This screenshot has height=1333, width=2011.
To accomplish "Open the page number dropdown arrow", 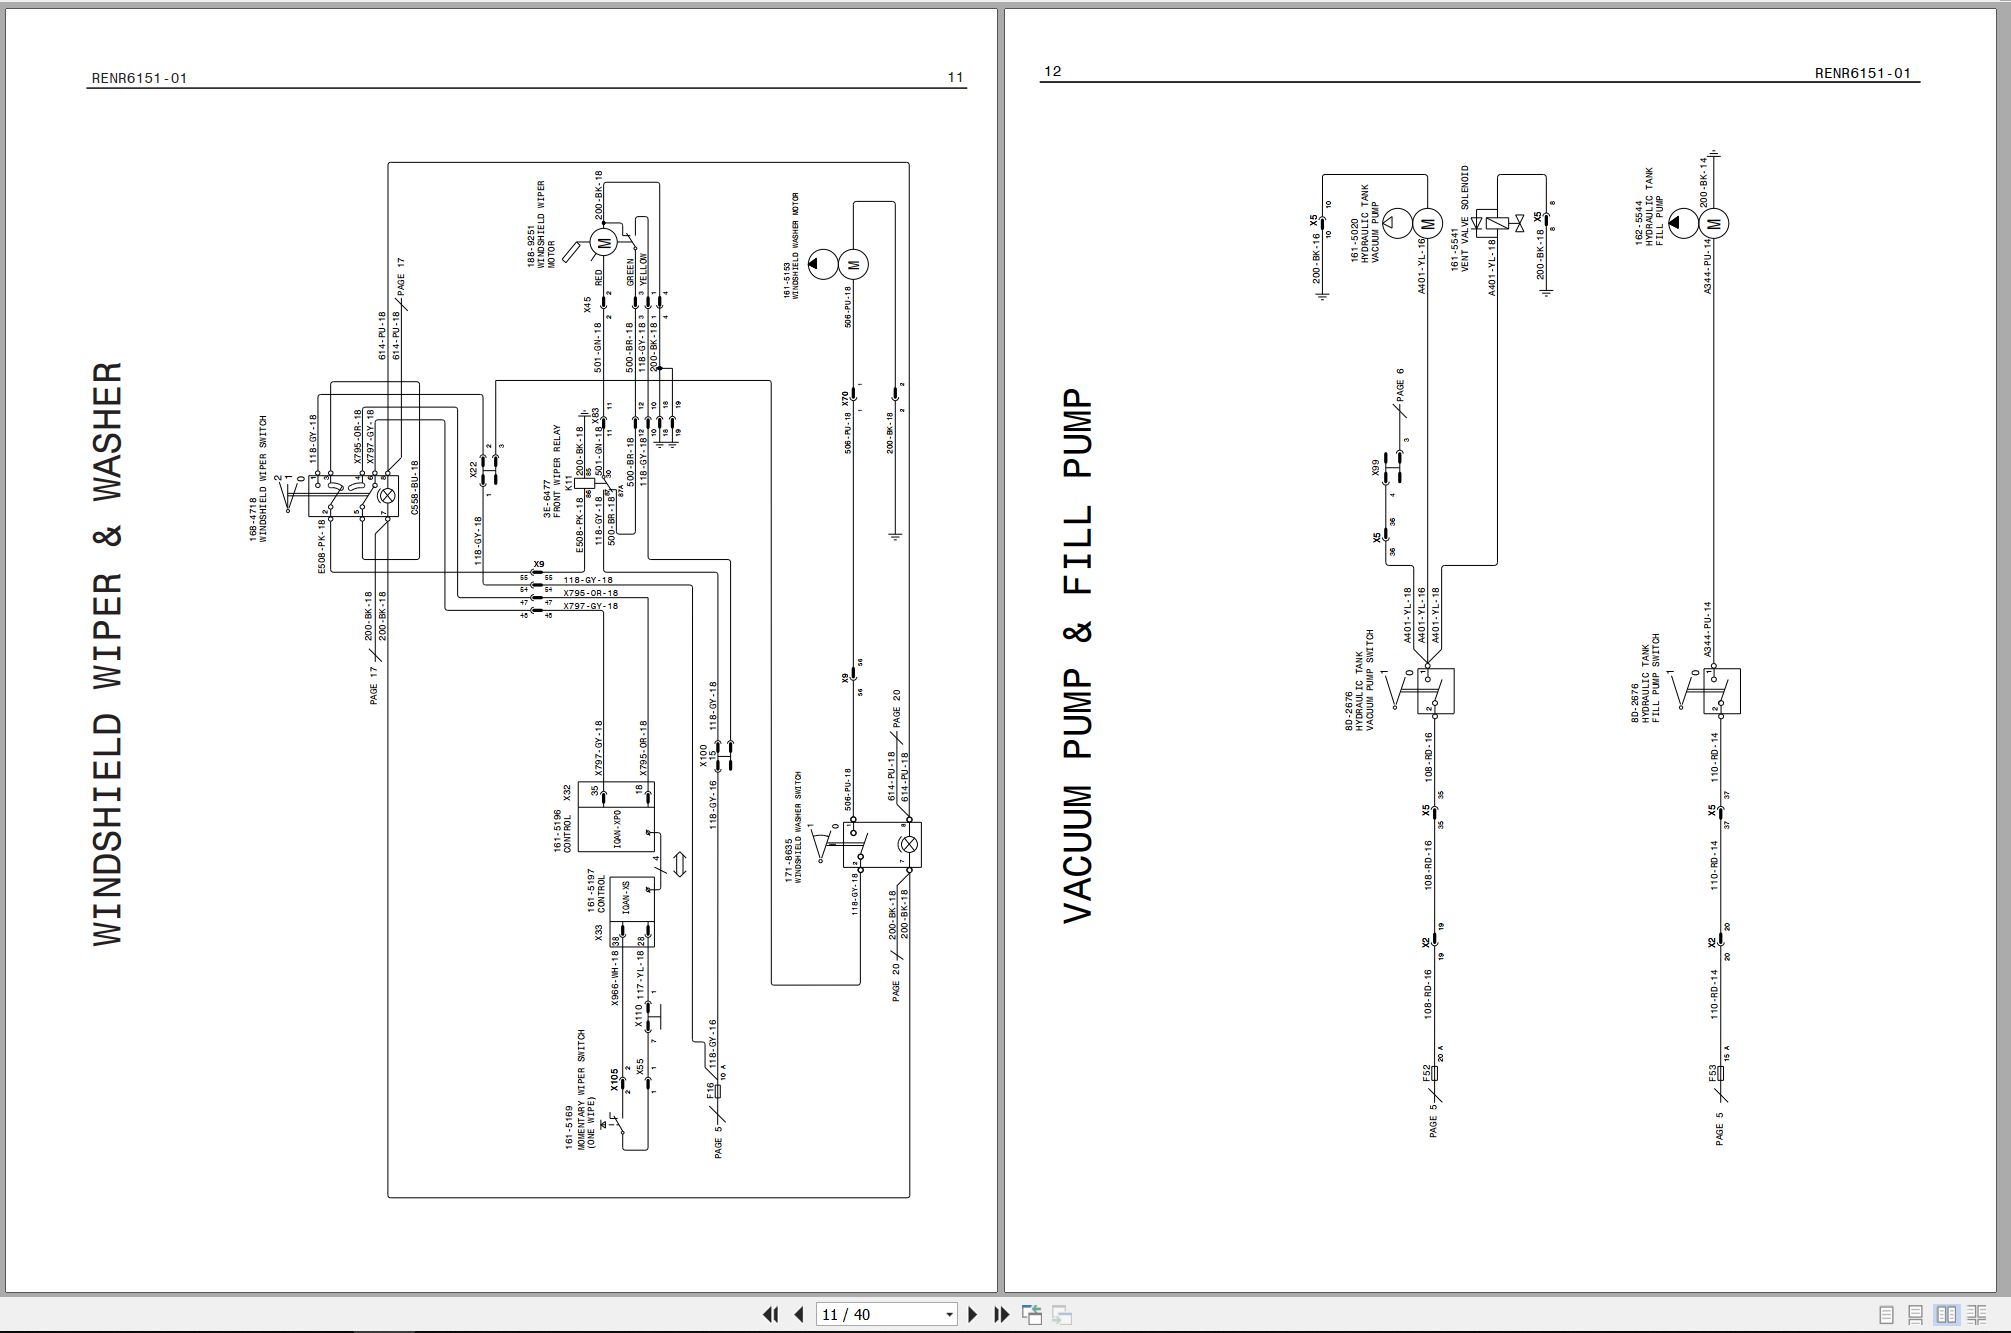I will [949, 1315].
